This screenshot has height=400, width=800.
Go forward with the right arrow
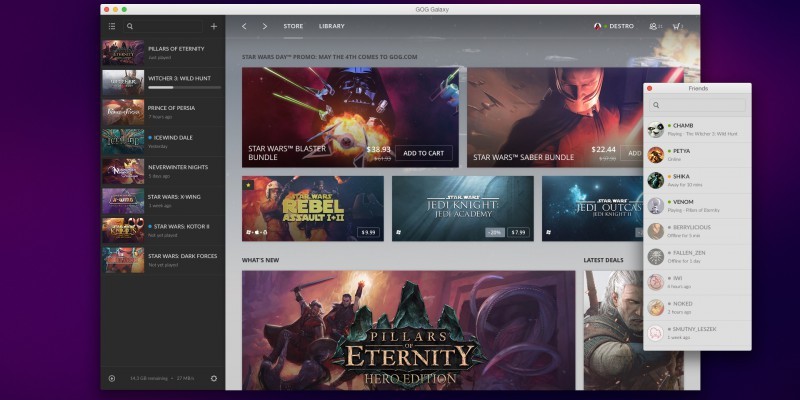click(264, 26)
